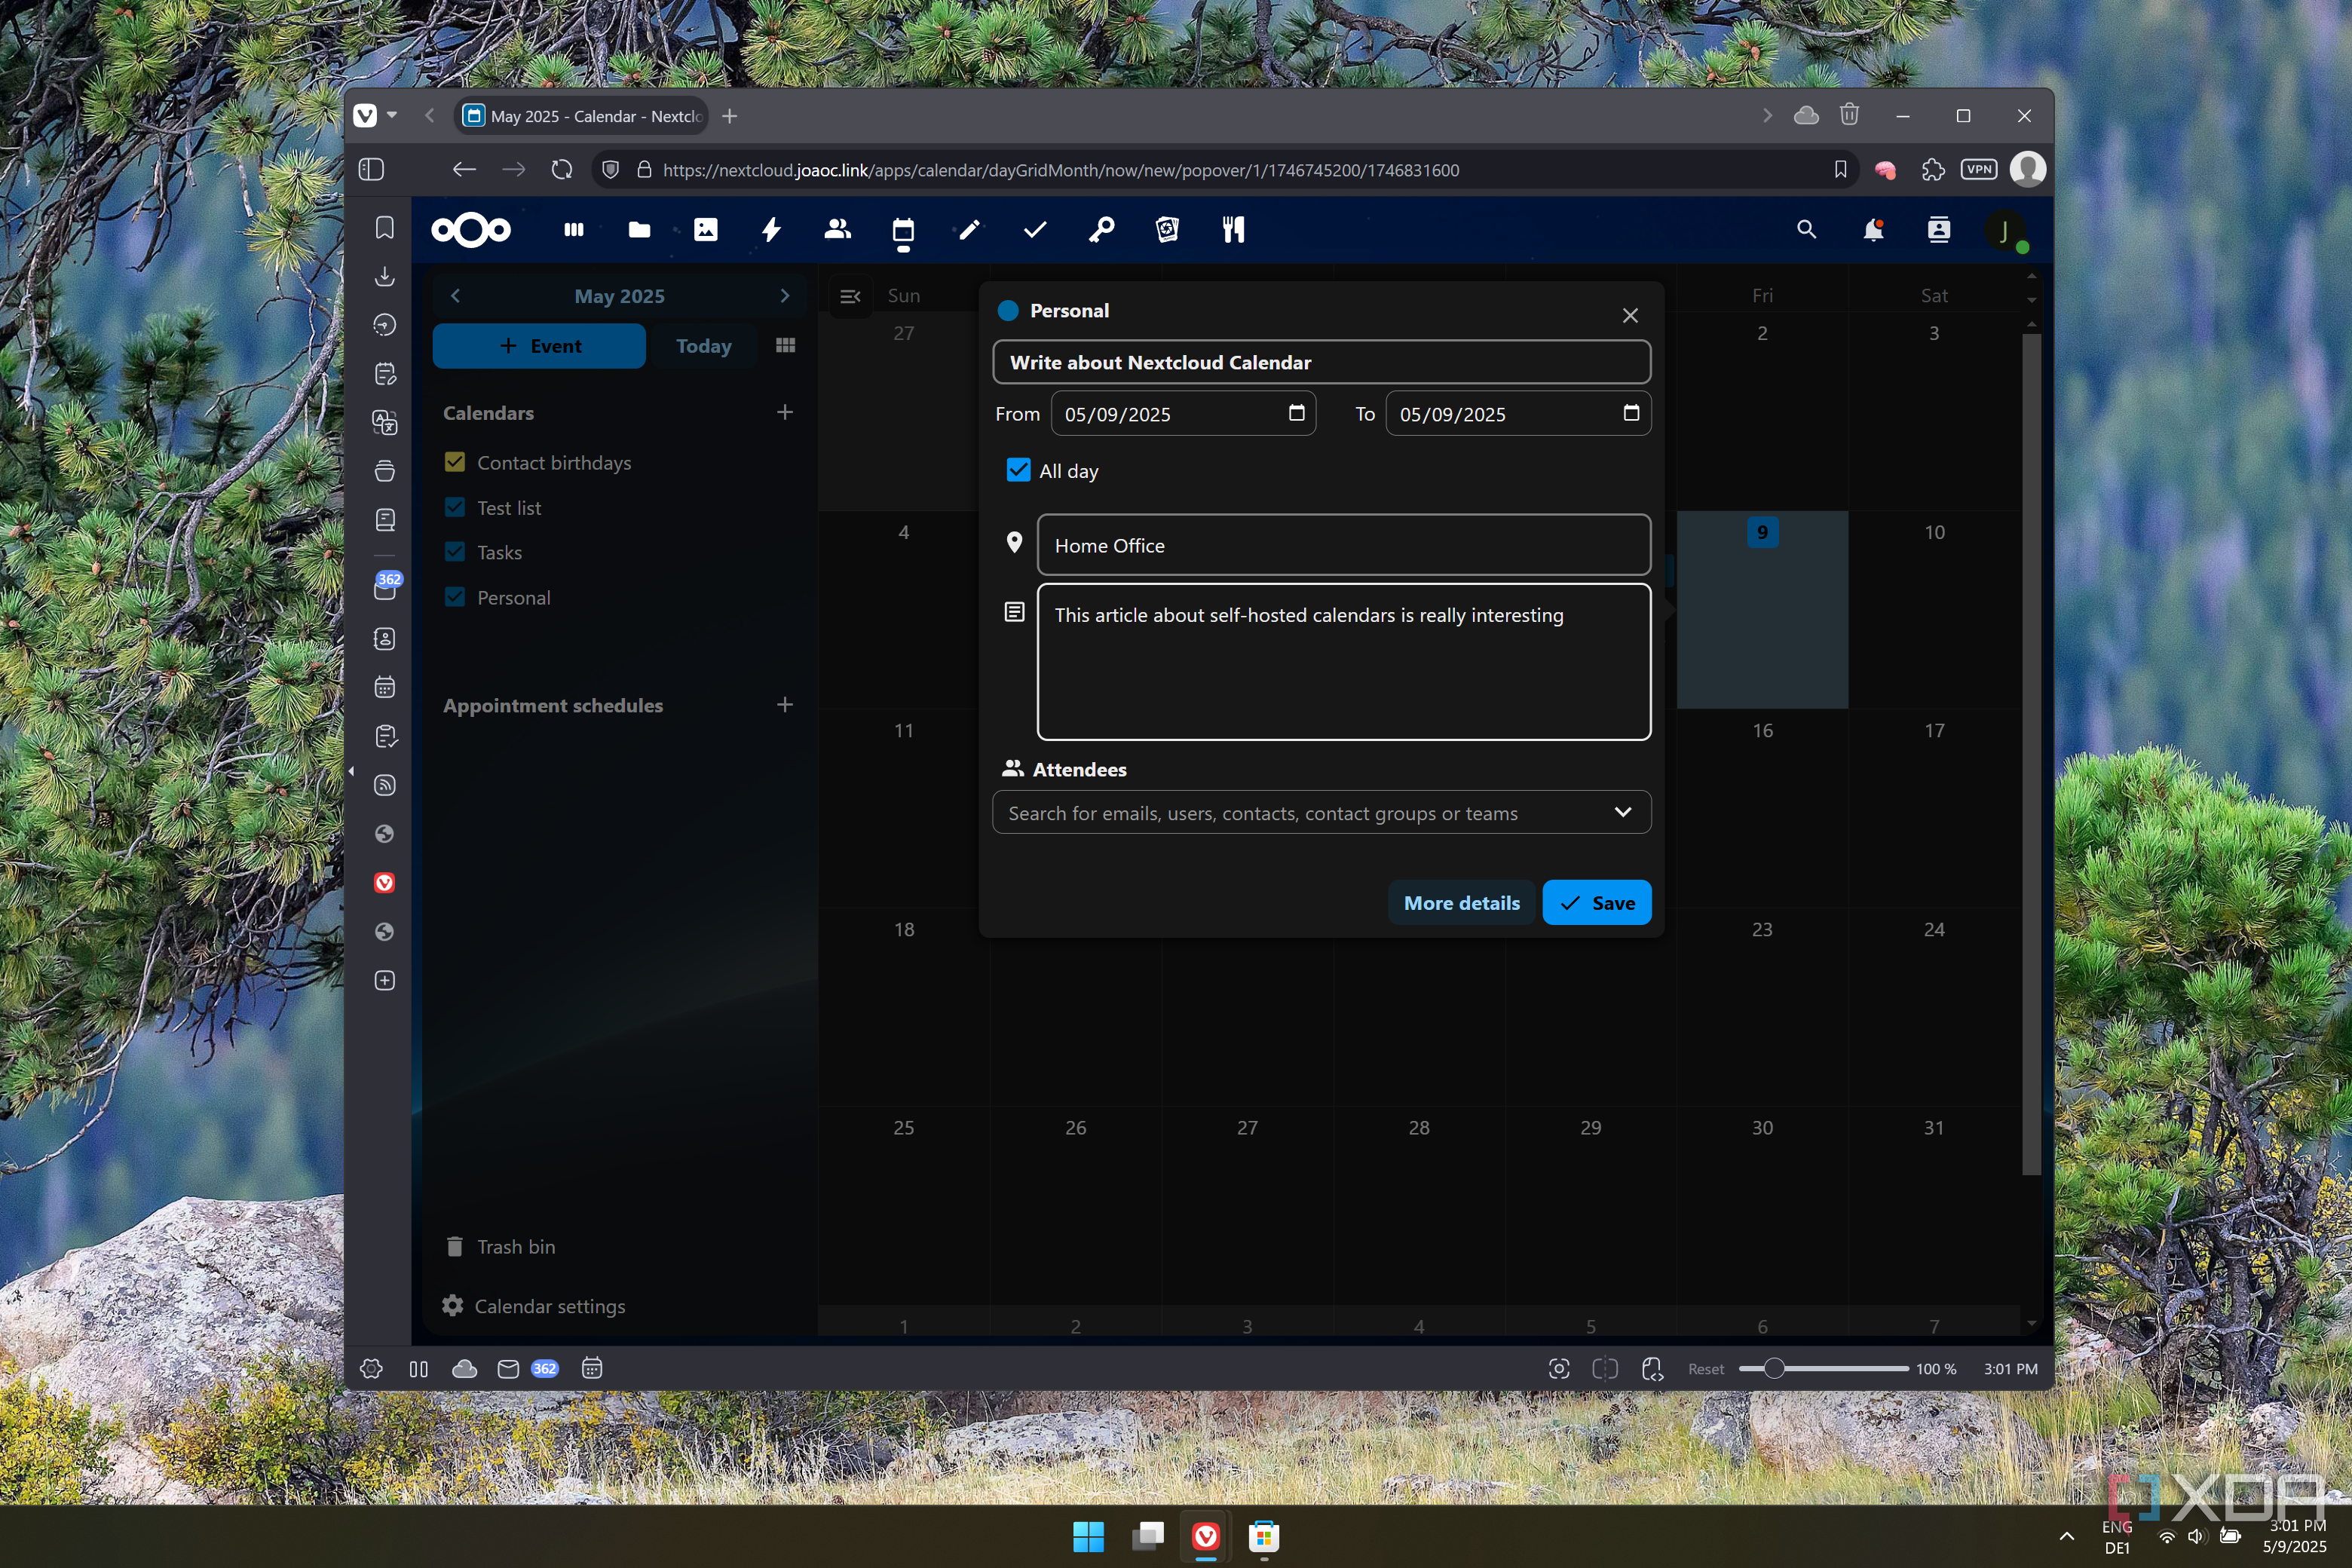Go to previous month chevron

point(455,296)
